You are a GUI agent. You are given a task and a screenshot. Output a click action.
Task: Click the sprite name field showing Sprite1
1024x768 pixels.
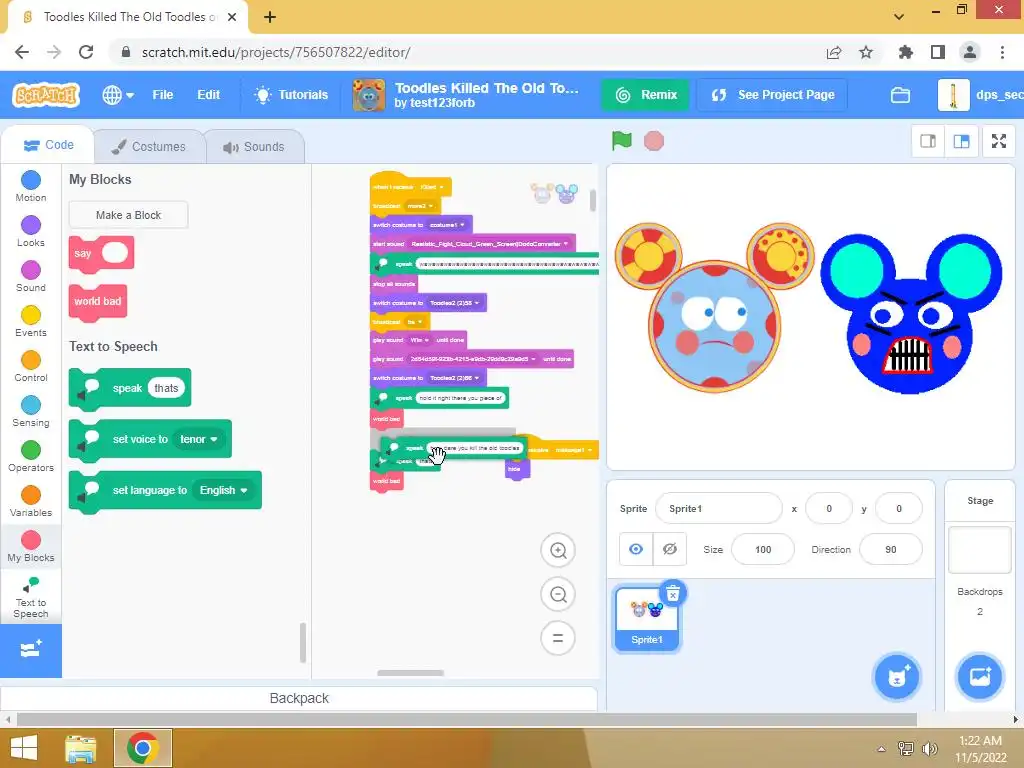point(718,509)
